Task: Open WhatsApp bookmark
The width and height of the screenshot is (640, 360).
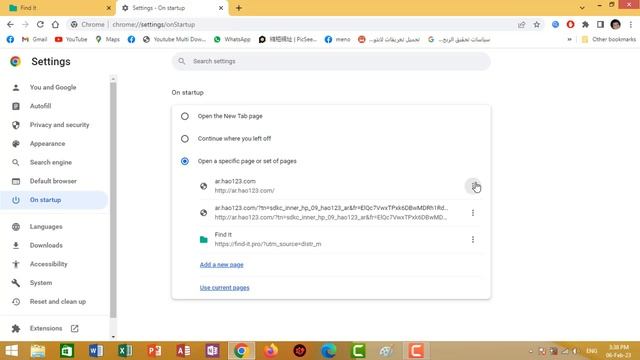Action: pyautogui.click(x=232, y=40)
